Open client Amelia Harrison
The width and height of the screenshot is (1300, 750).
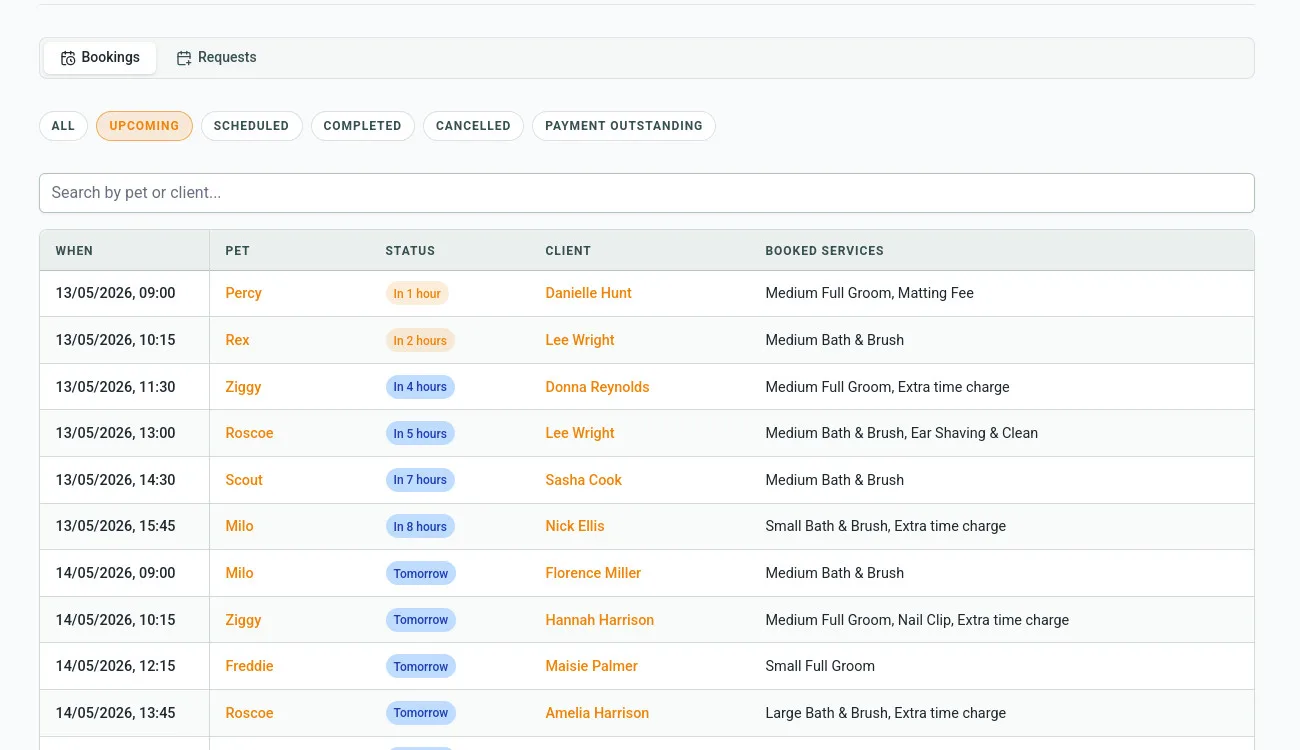[598, 713]
